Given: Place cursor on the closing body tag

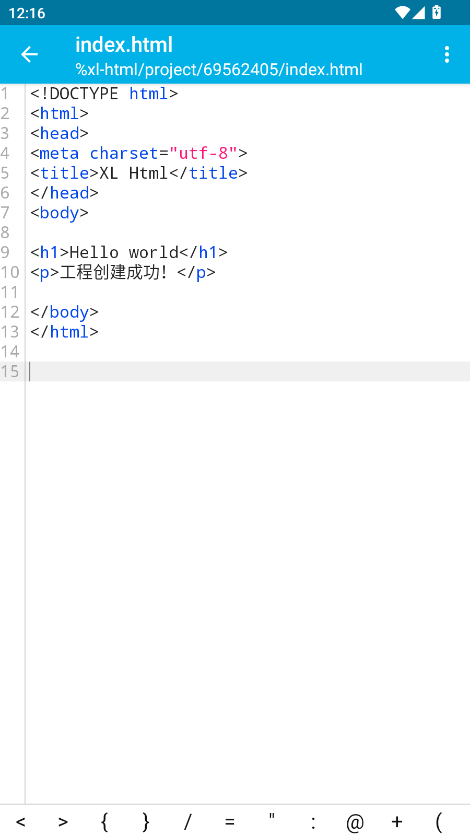Looking at the screenshot, I should click(x=64, y=312).
